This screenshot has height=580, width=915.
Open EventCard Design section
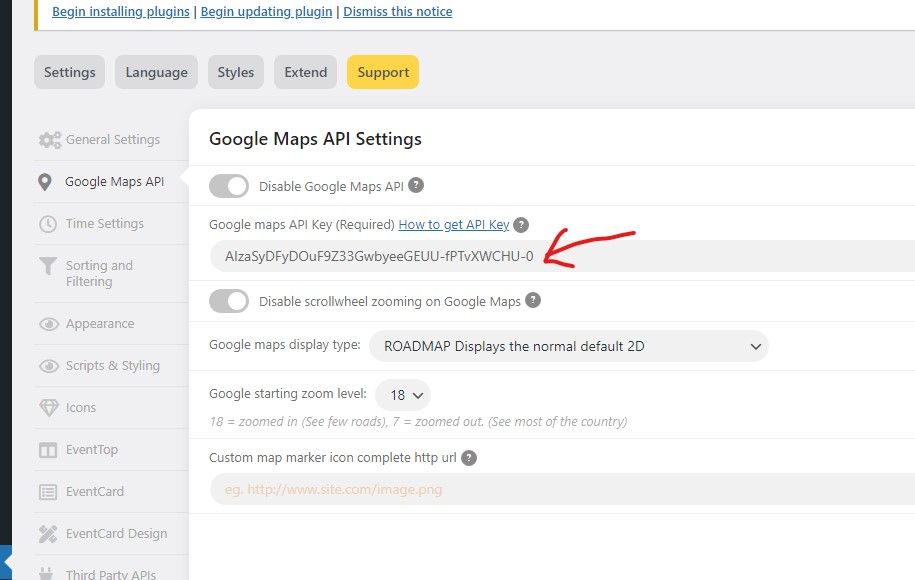point(111,534)
